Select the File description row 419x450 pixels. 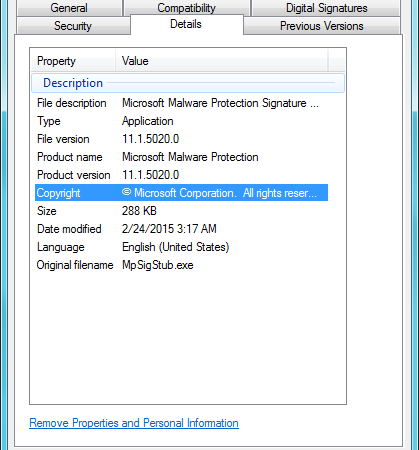click(181, 103)
